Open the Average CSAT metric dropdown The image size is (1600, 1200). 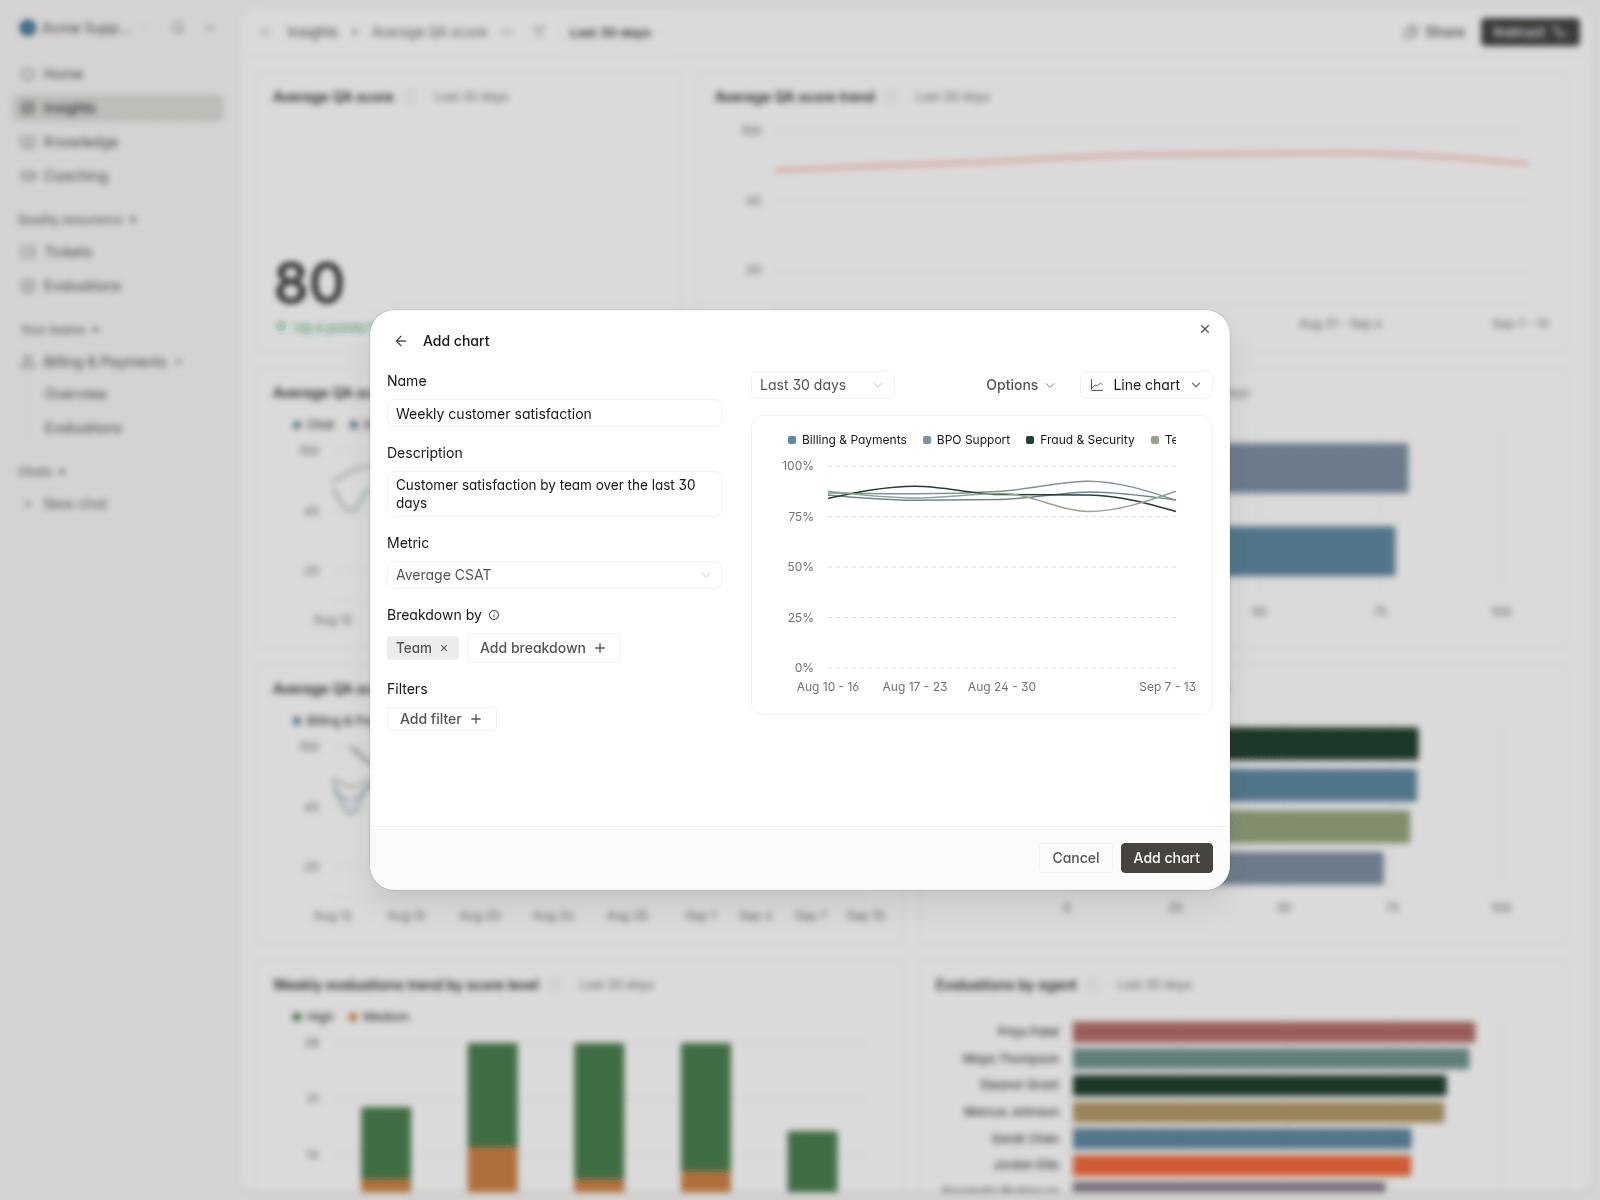coord(554,575)
